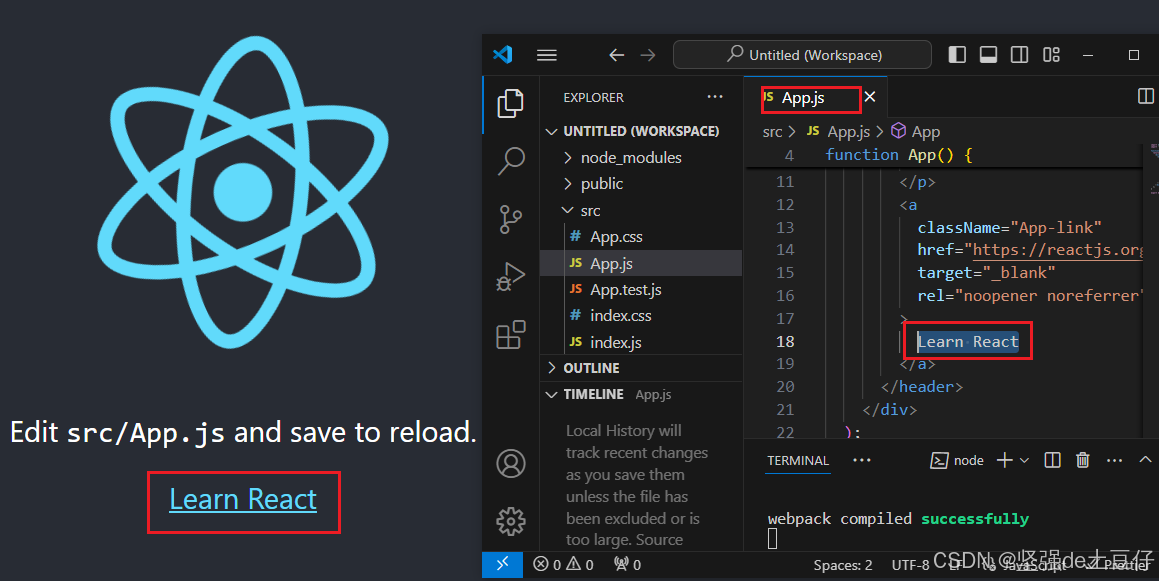The height and width of the screenshot is (581, 1159).
Task: Click the sticky function App() header
Action: tap(899, 154)
